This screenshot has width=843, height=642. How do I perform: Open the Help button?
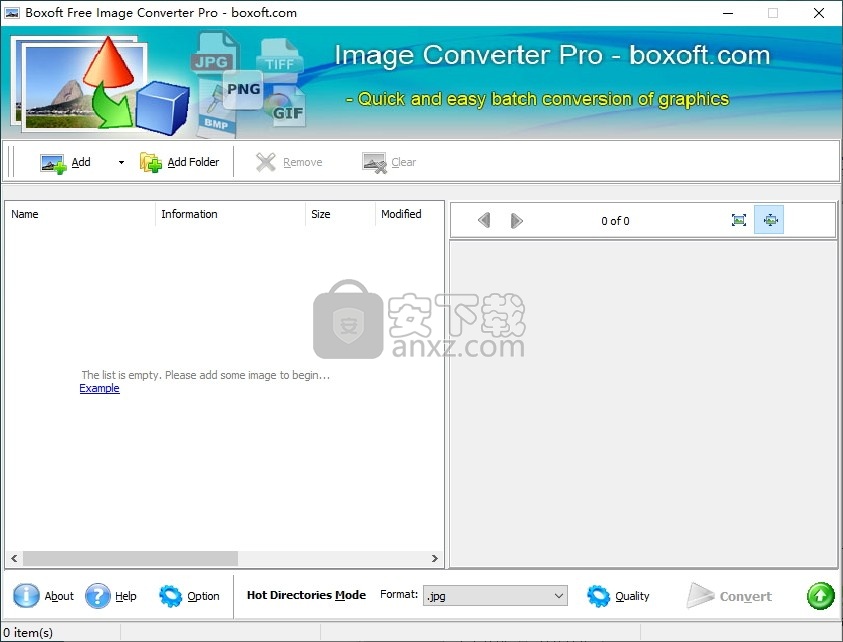point(111,596)
